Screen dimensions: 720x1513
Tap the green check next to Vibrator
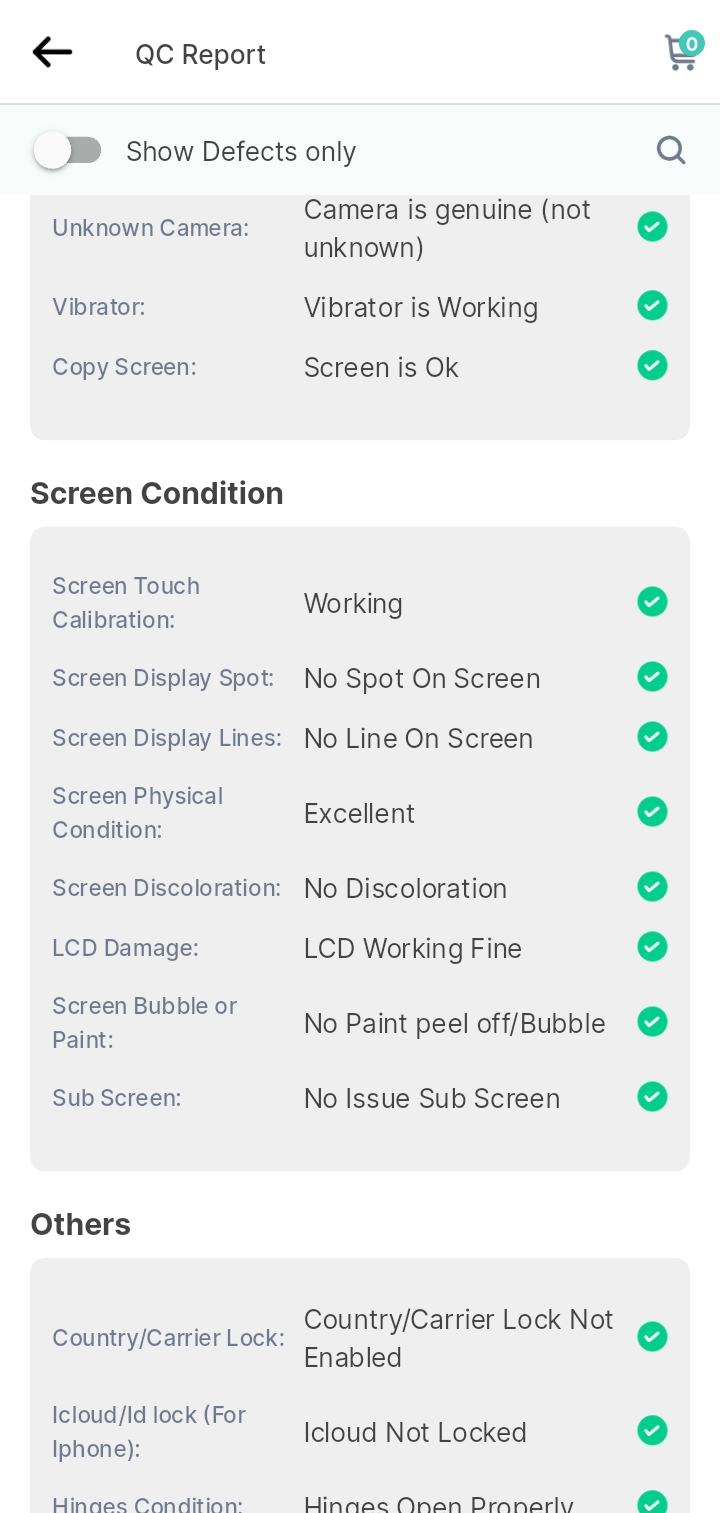[652, 305]
